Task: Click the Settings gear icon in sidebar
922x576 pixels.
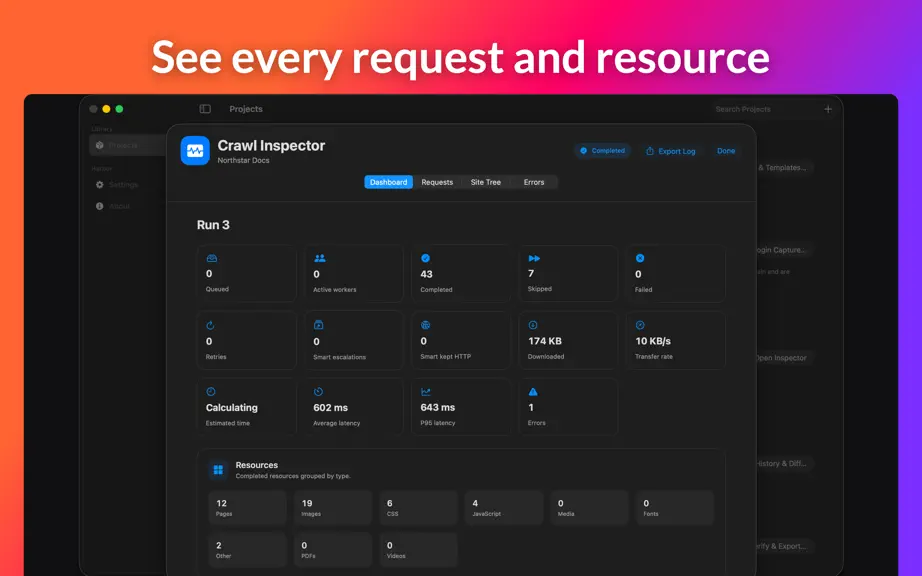Action: click(99, 185)
